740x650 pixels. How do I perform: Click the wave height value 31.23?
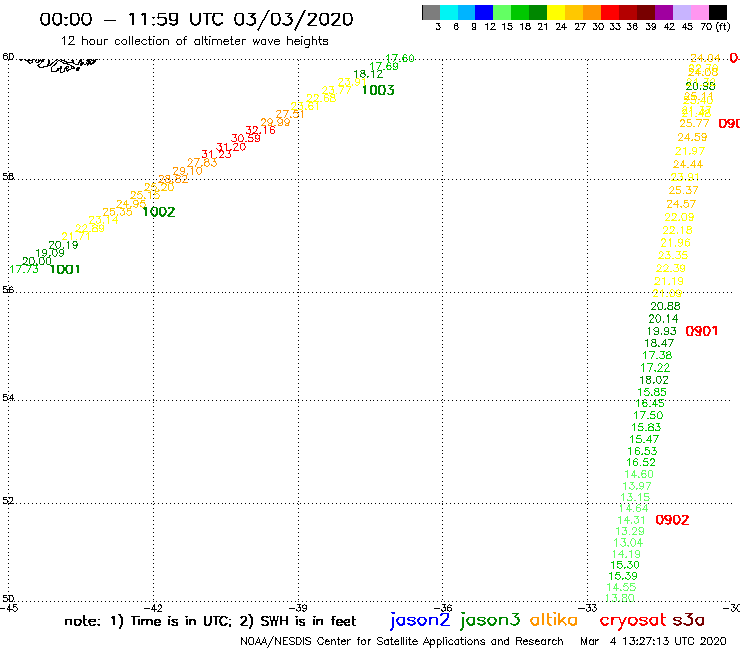coord(216,154)
